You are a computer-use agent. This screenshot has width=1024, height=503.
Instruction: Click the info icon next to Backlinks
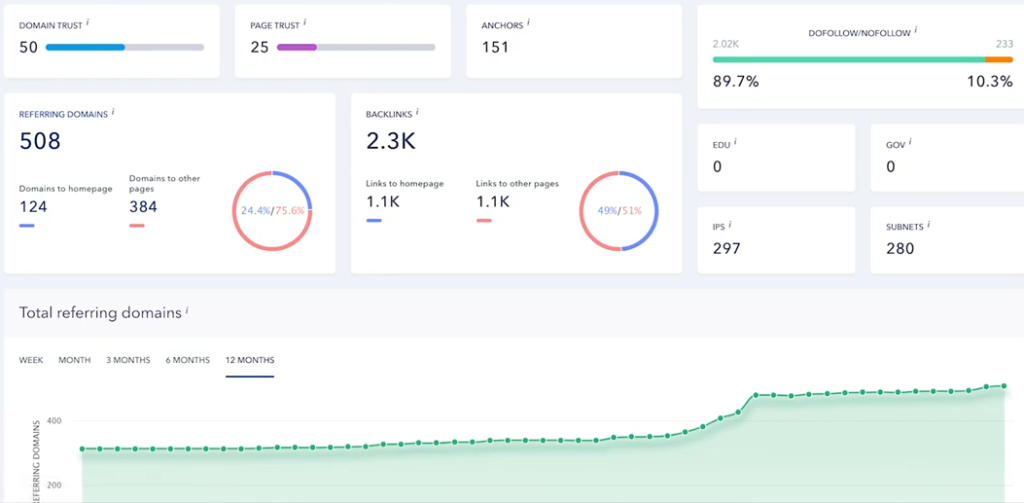[x=417, y=112]
